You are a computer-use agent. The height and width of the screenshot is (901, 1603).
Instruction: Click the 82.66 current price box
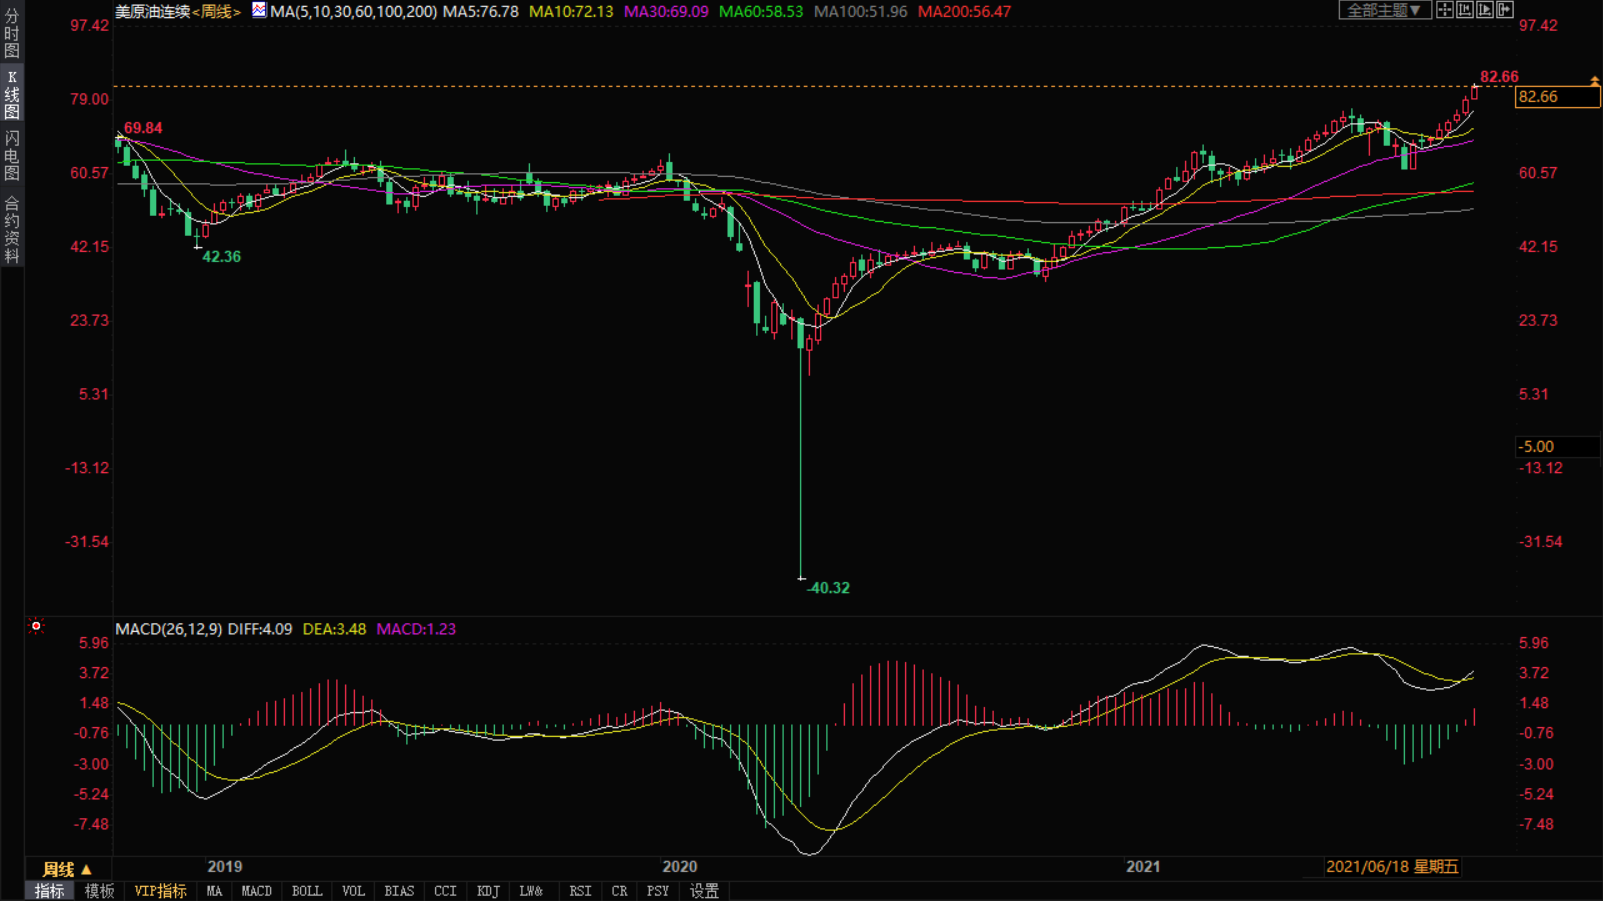point(1556,97)
